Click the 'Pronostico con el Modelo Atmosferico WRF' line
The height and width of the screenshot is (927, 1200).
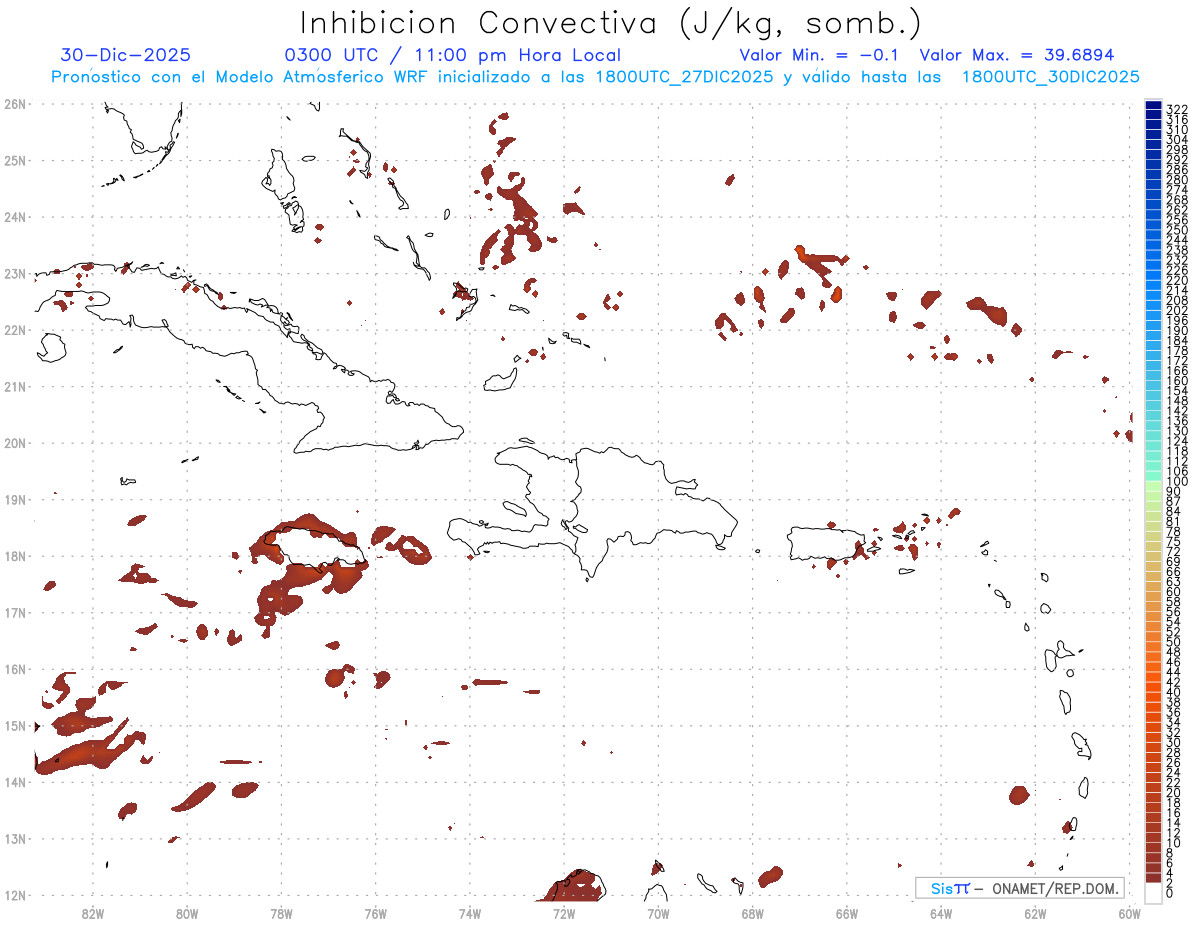pos(595,77)
